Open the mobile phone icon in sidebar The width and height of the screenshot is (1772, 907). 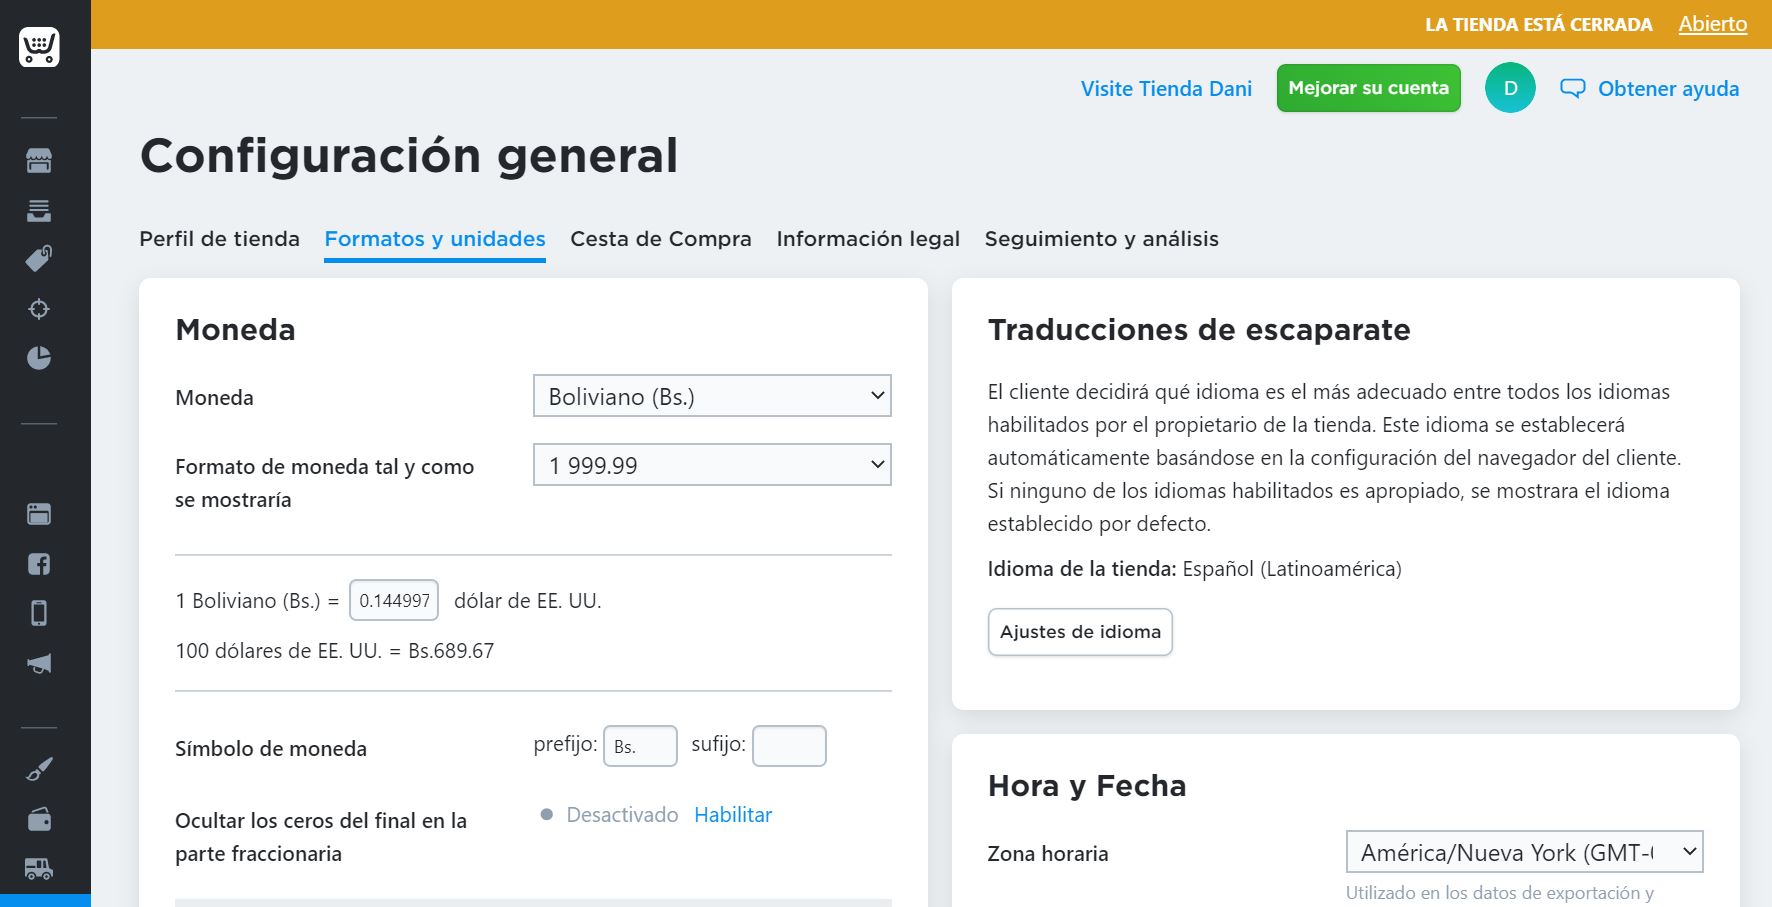(x=39, y=613)
